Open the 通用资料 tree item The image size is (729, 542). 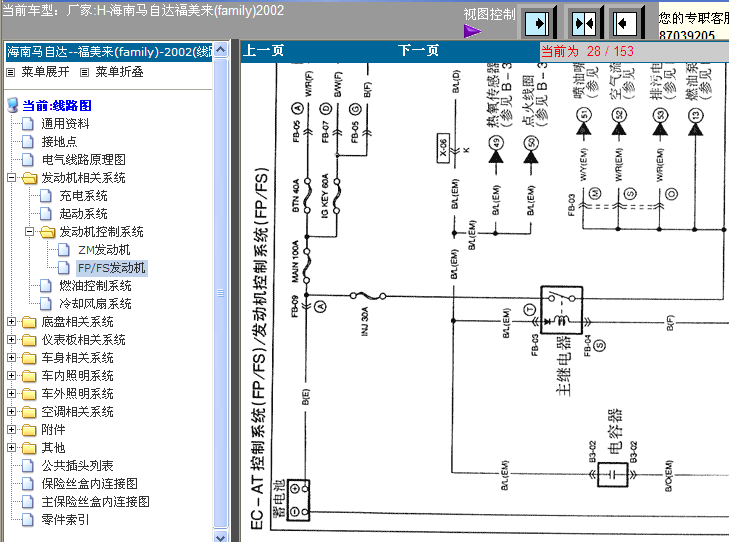tap(66, 124)
